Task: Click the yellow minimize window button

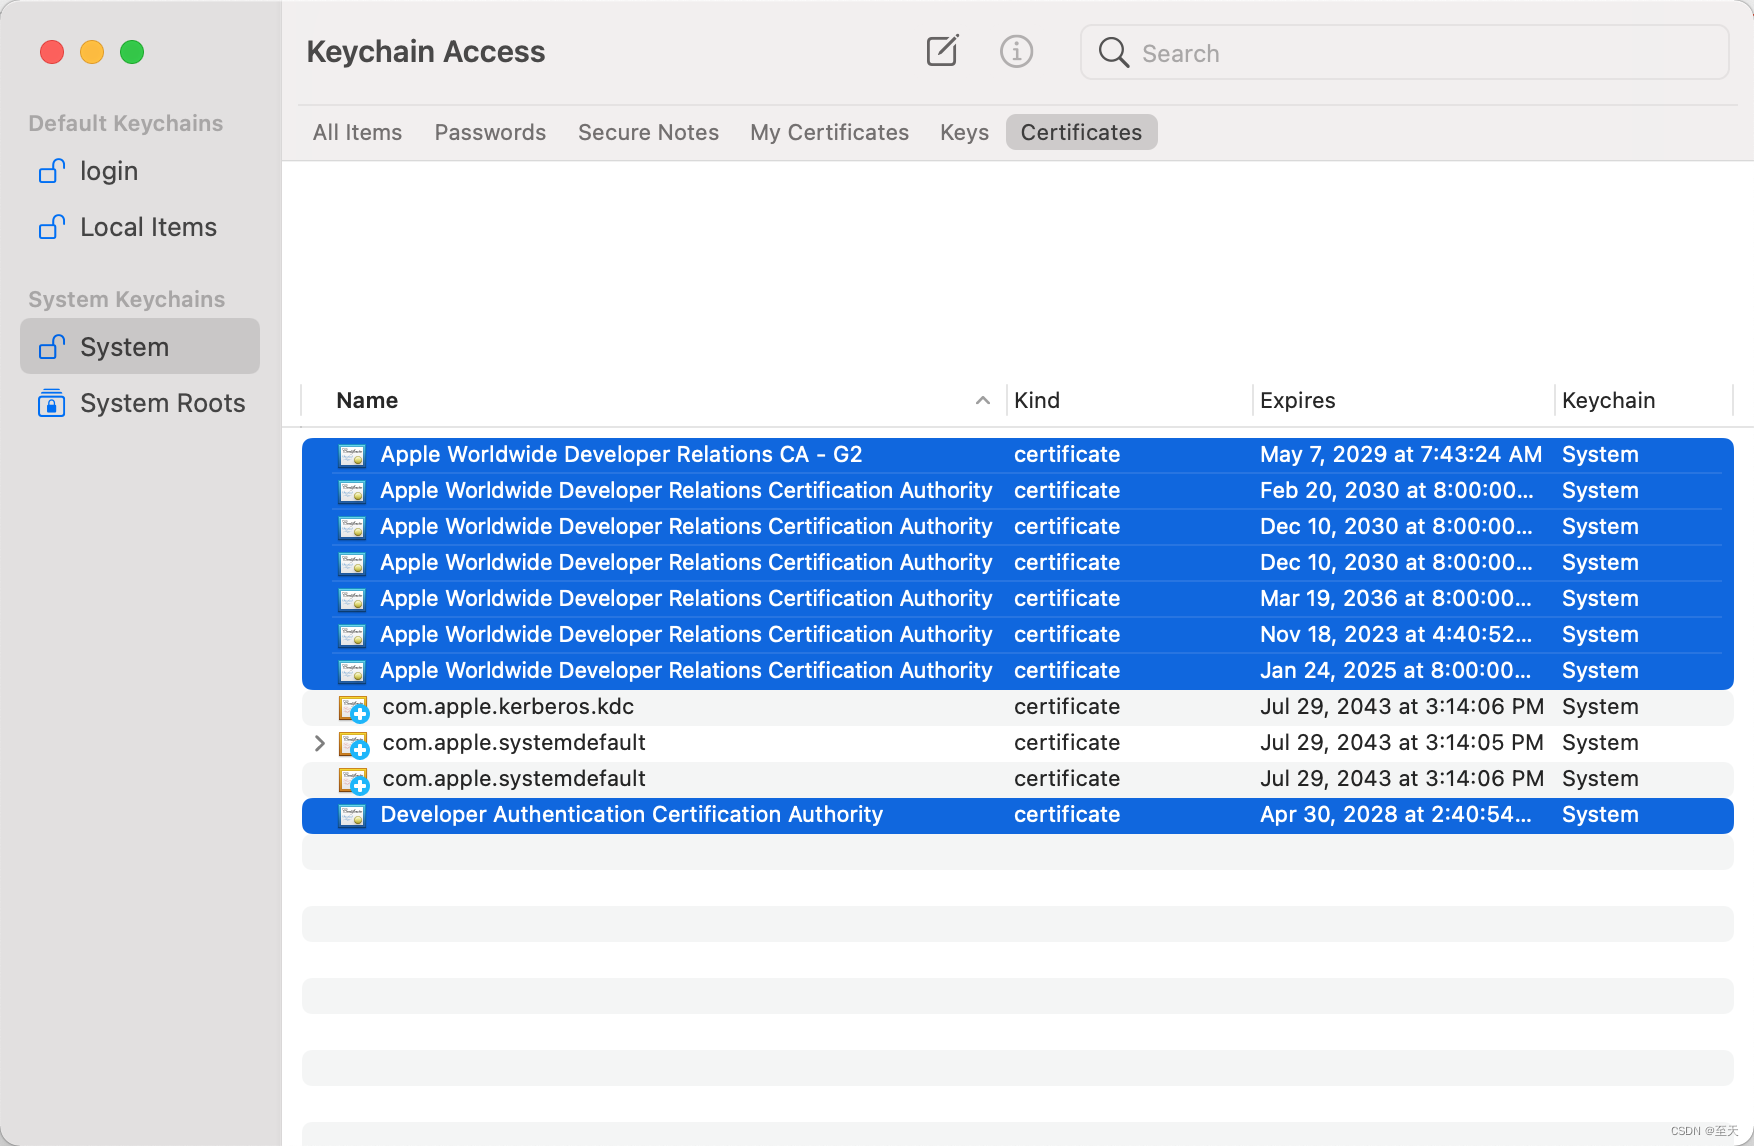Action: click(x=92, y=52)
